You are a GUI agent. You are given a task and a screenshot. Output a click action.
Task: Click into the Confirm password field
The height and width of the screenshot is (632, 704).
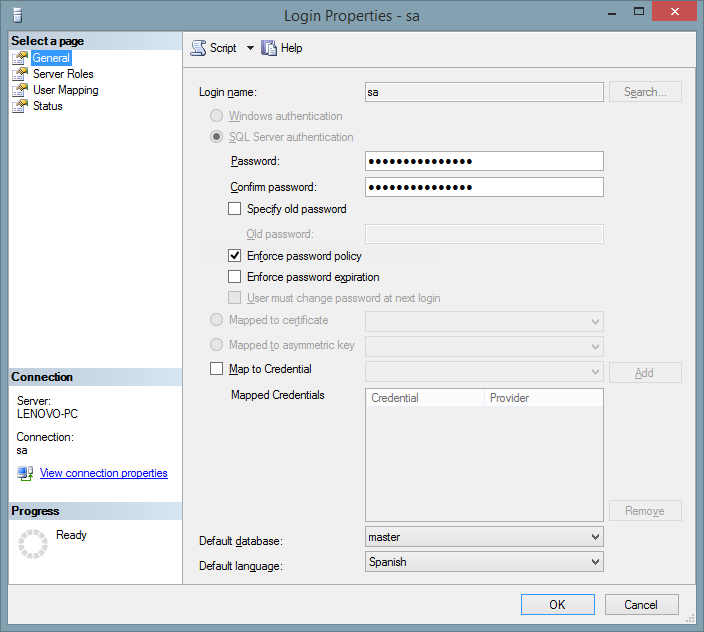point(484,187)
